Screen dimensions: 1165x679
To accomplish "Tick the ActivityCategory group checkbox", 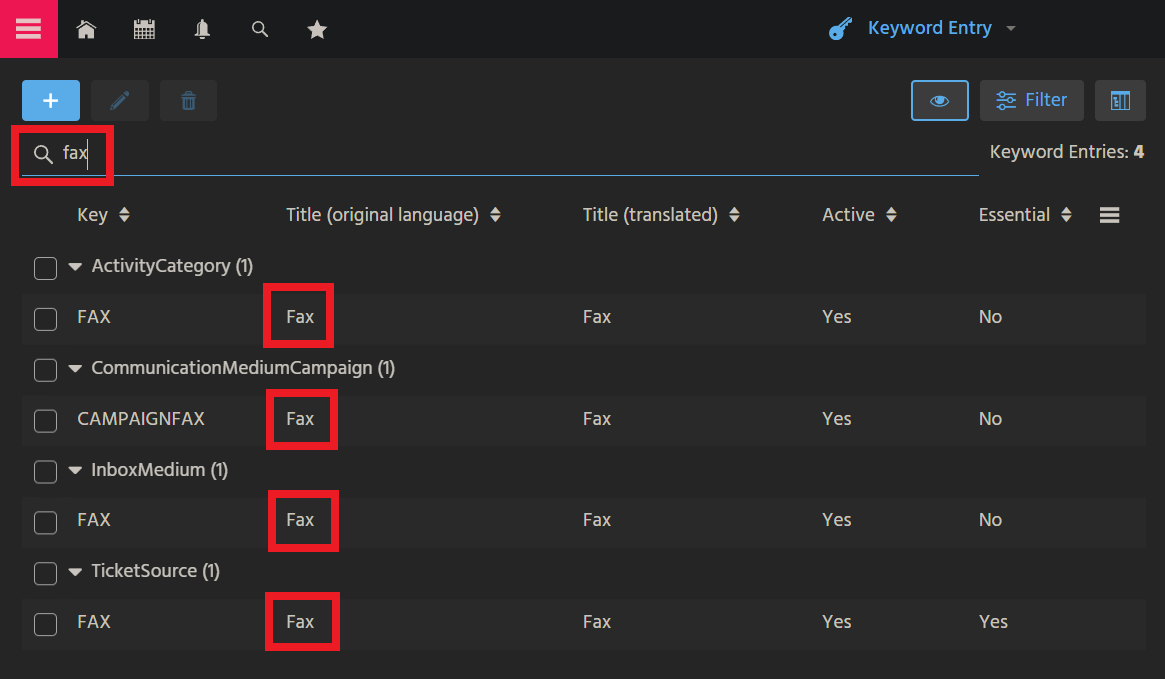I will tap(45, 267).
